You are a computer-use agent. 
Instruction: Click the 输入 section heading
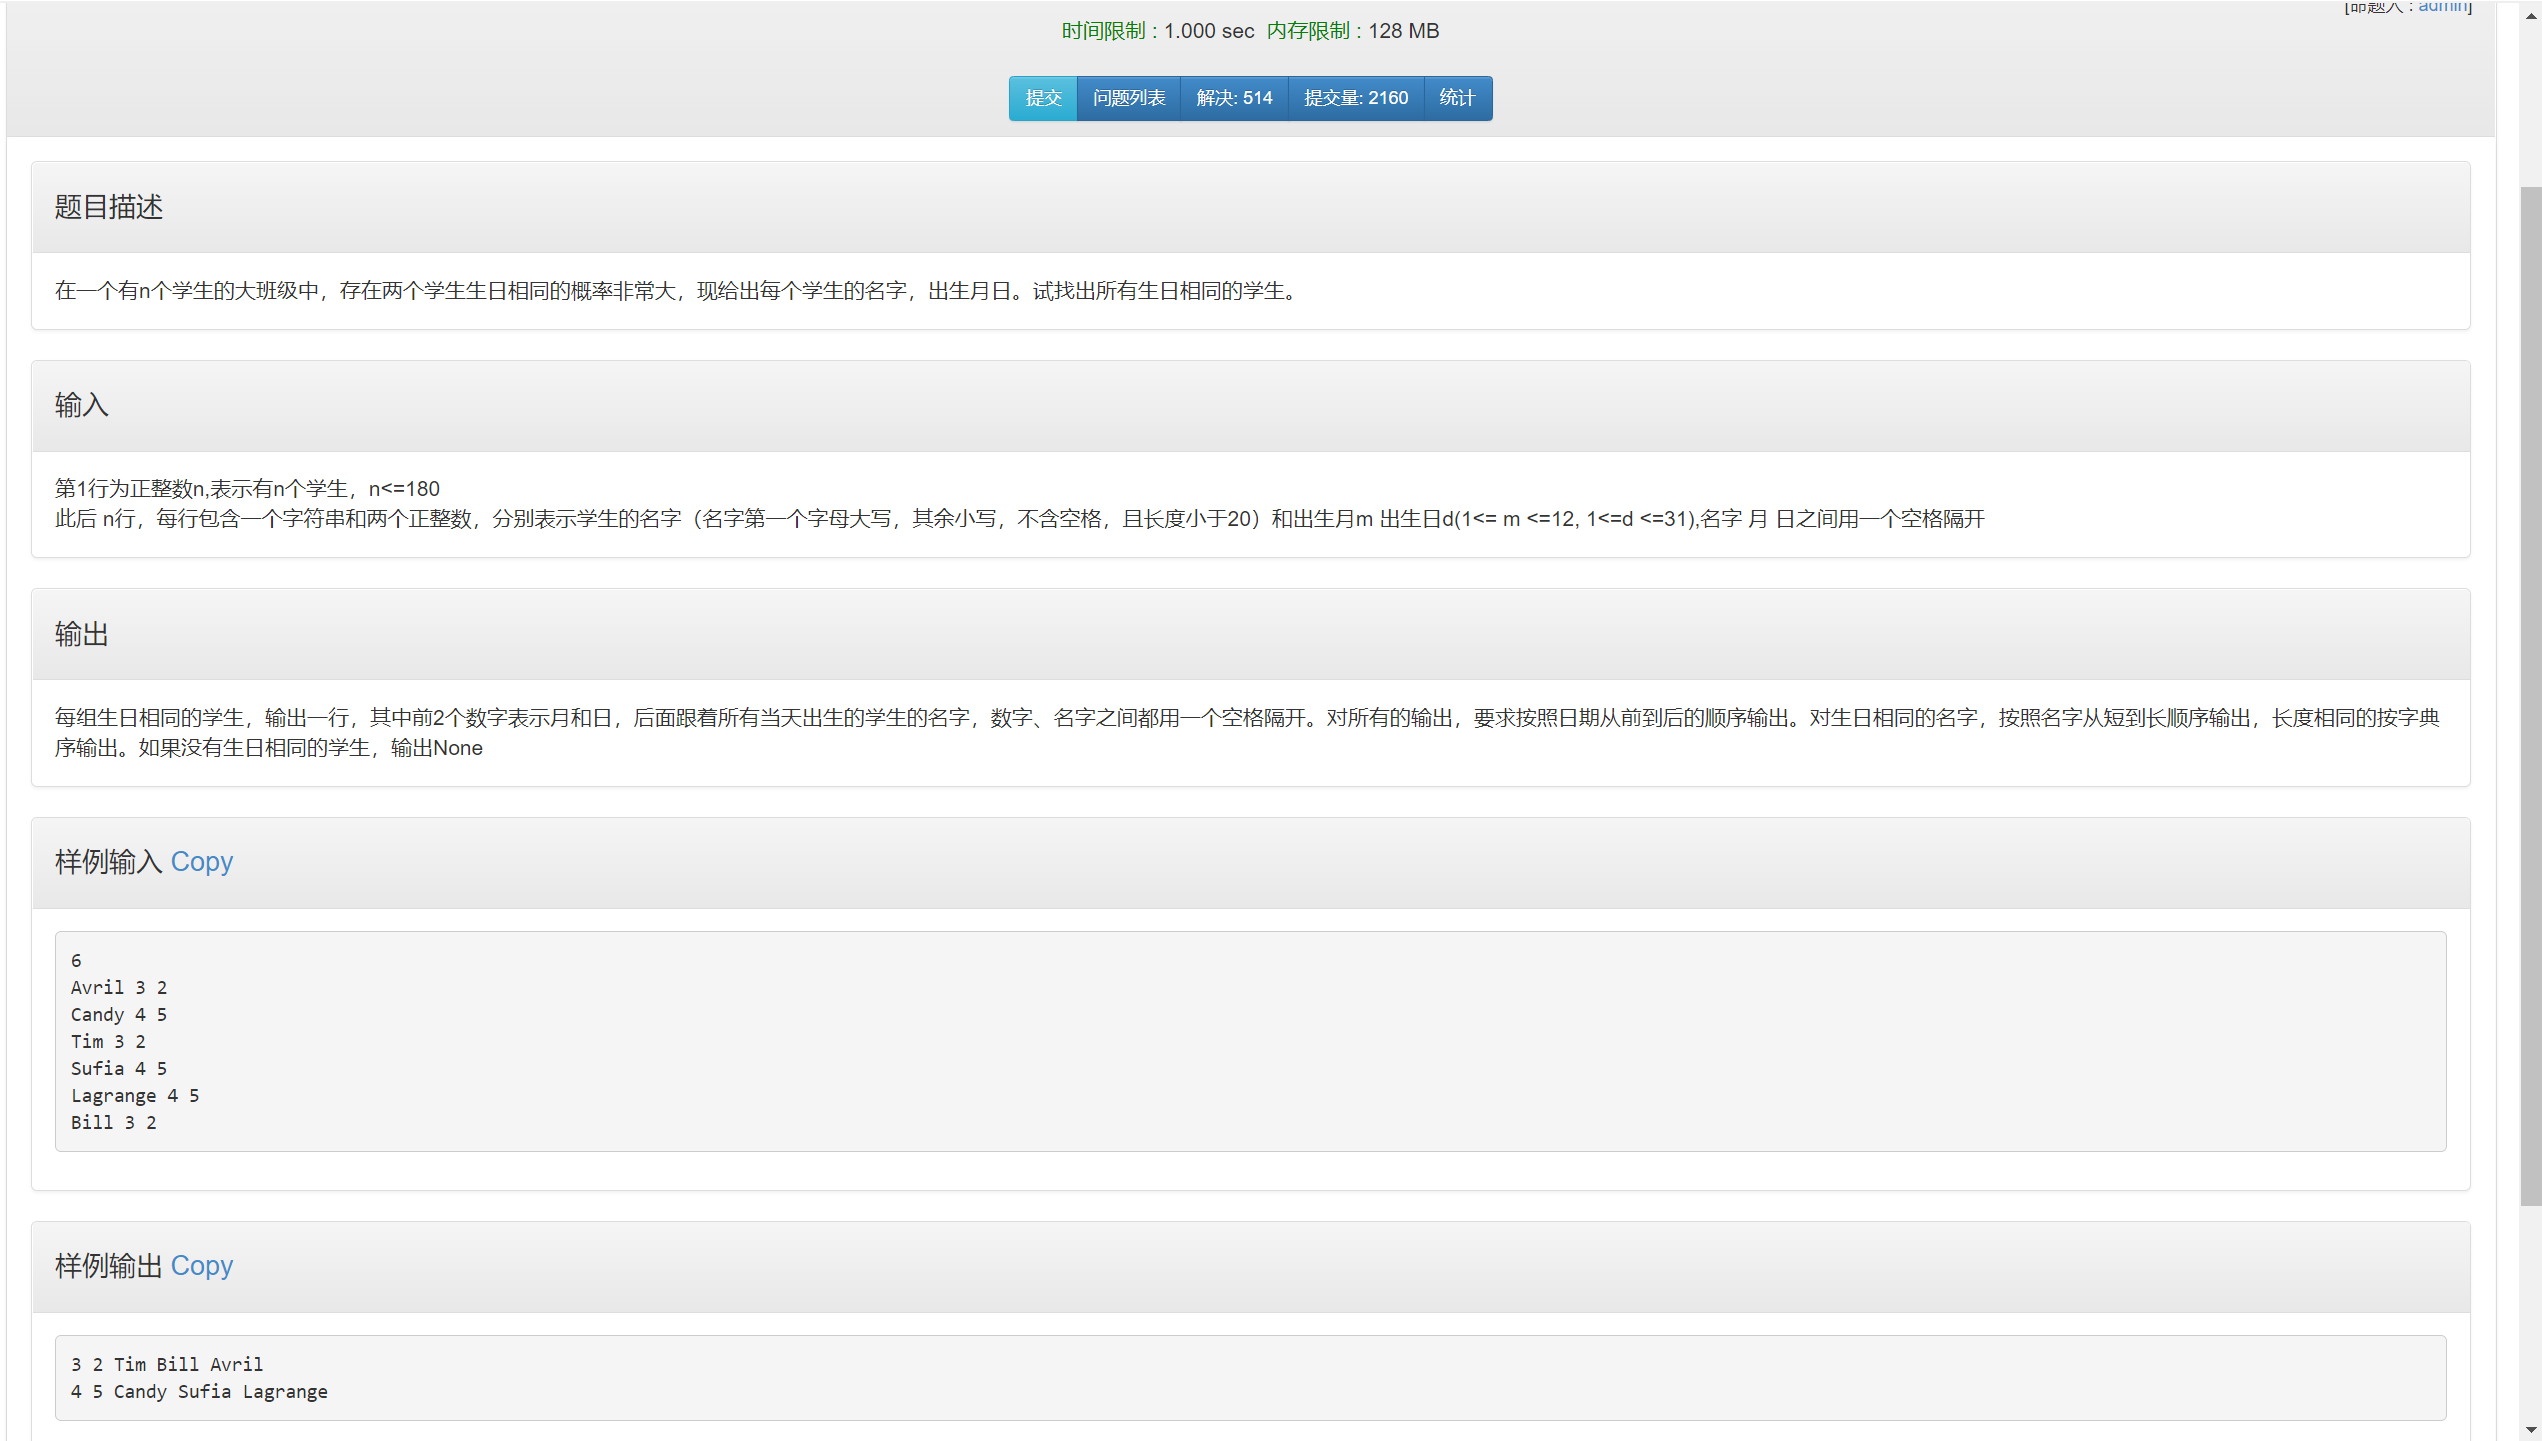[82, 405]
